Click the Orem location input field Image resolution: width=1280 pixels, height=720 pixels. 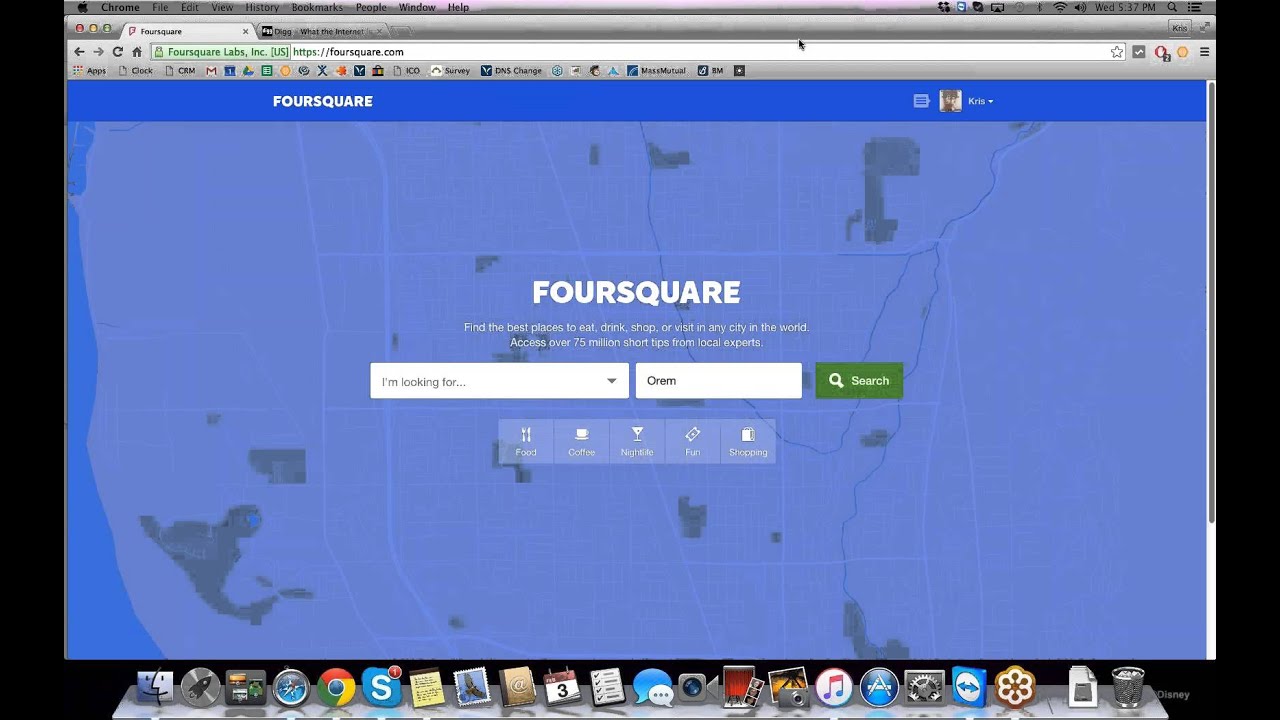718,381
